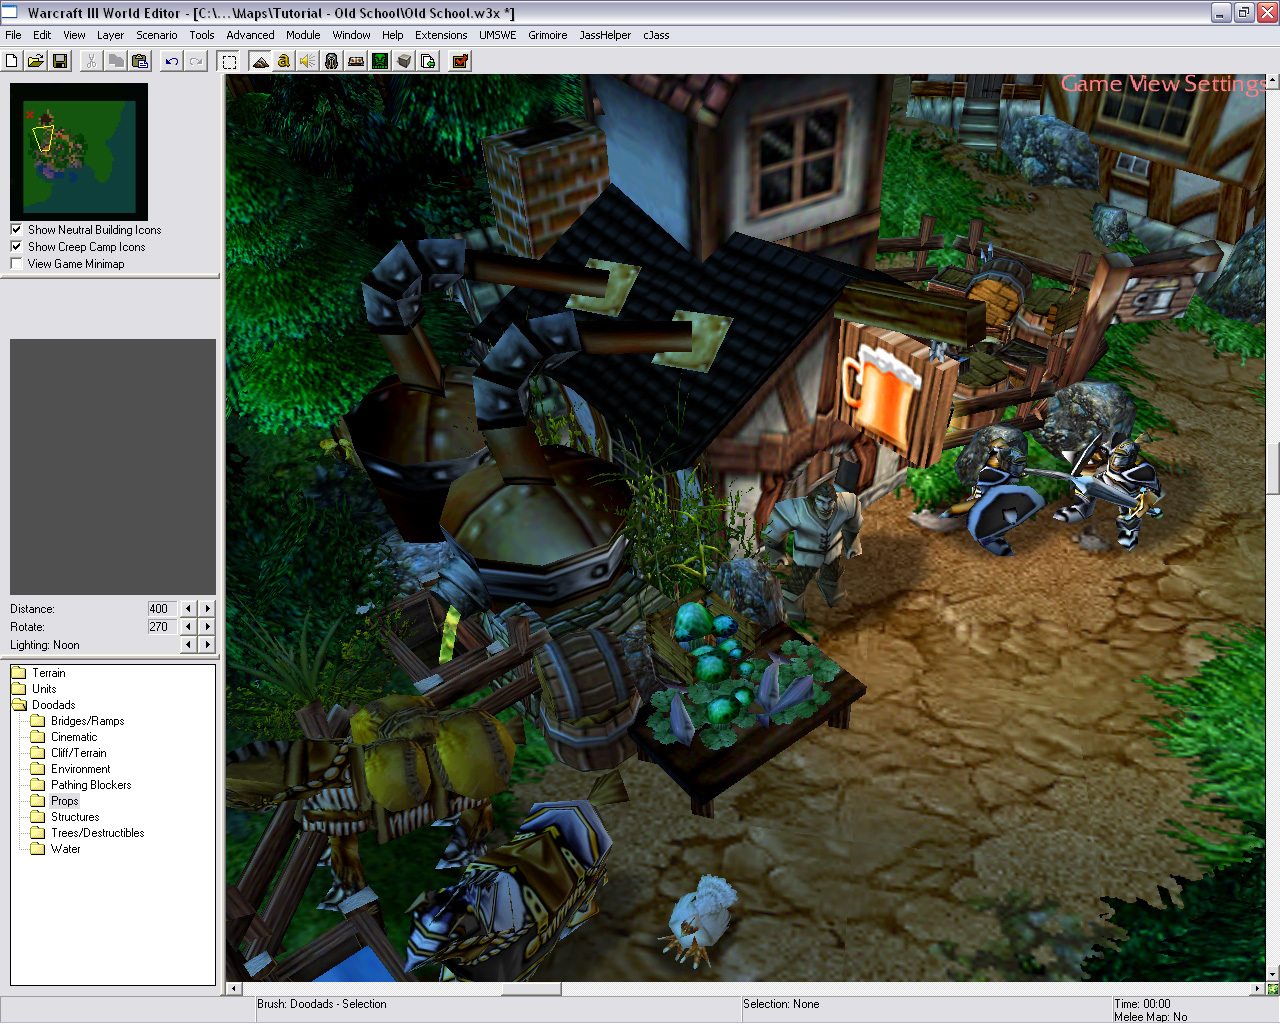Image resolution: width=1280 pixels, height=1024 pixels.
Task: Open the Sound Editor speaker icon
Action: [308, 61]
